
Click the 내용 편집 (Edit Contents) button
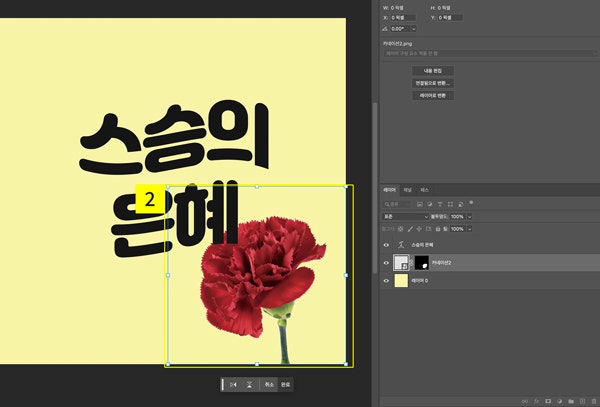433,71
